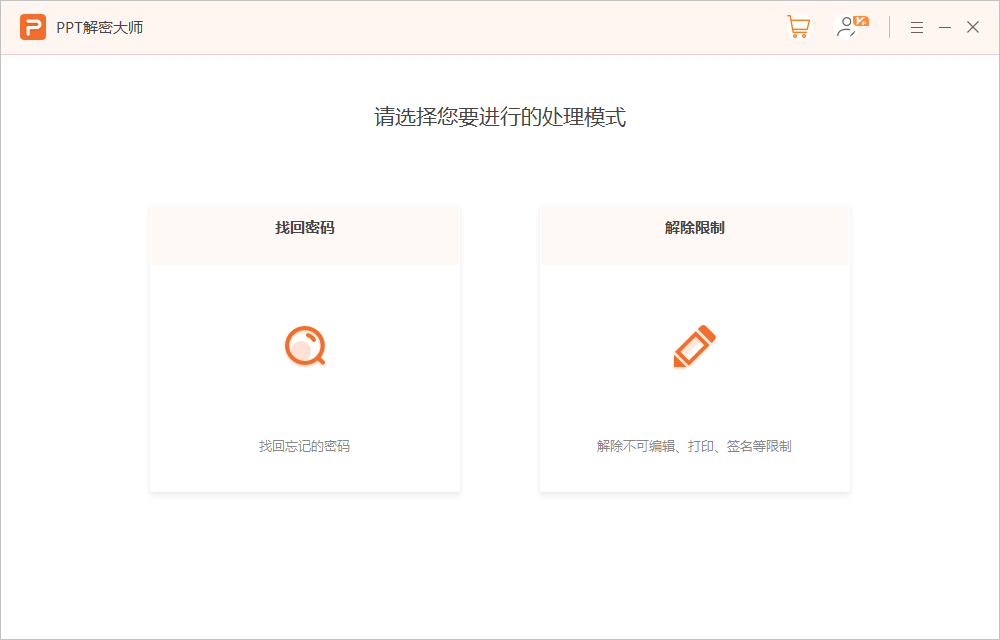1000x640 pixels.
Task: Open the user account VIP icon
Action: (x=851, y=27)
